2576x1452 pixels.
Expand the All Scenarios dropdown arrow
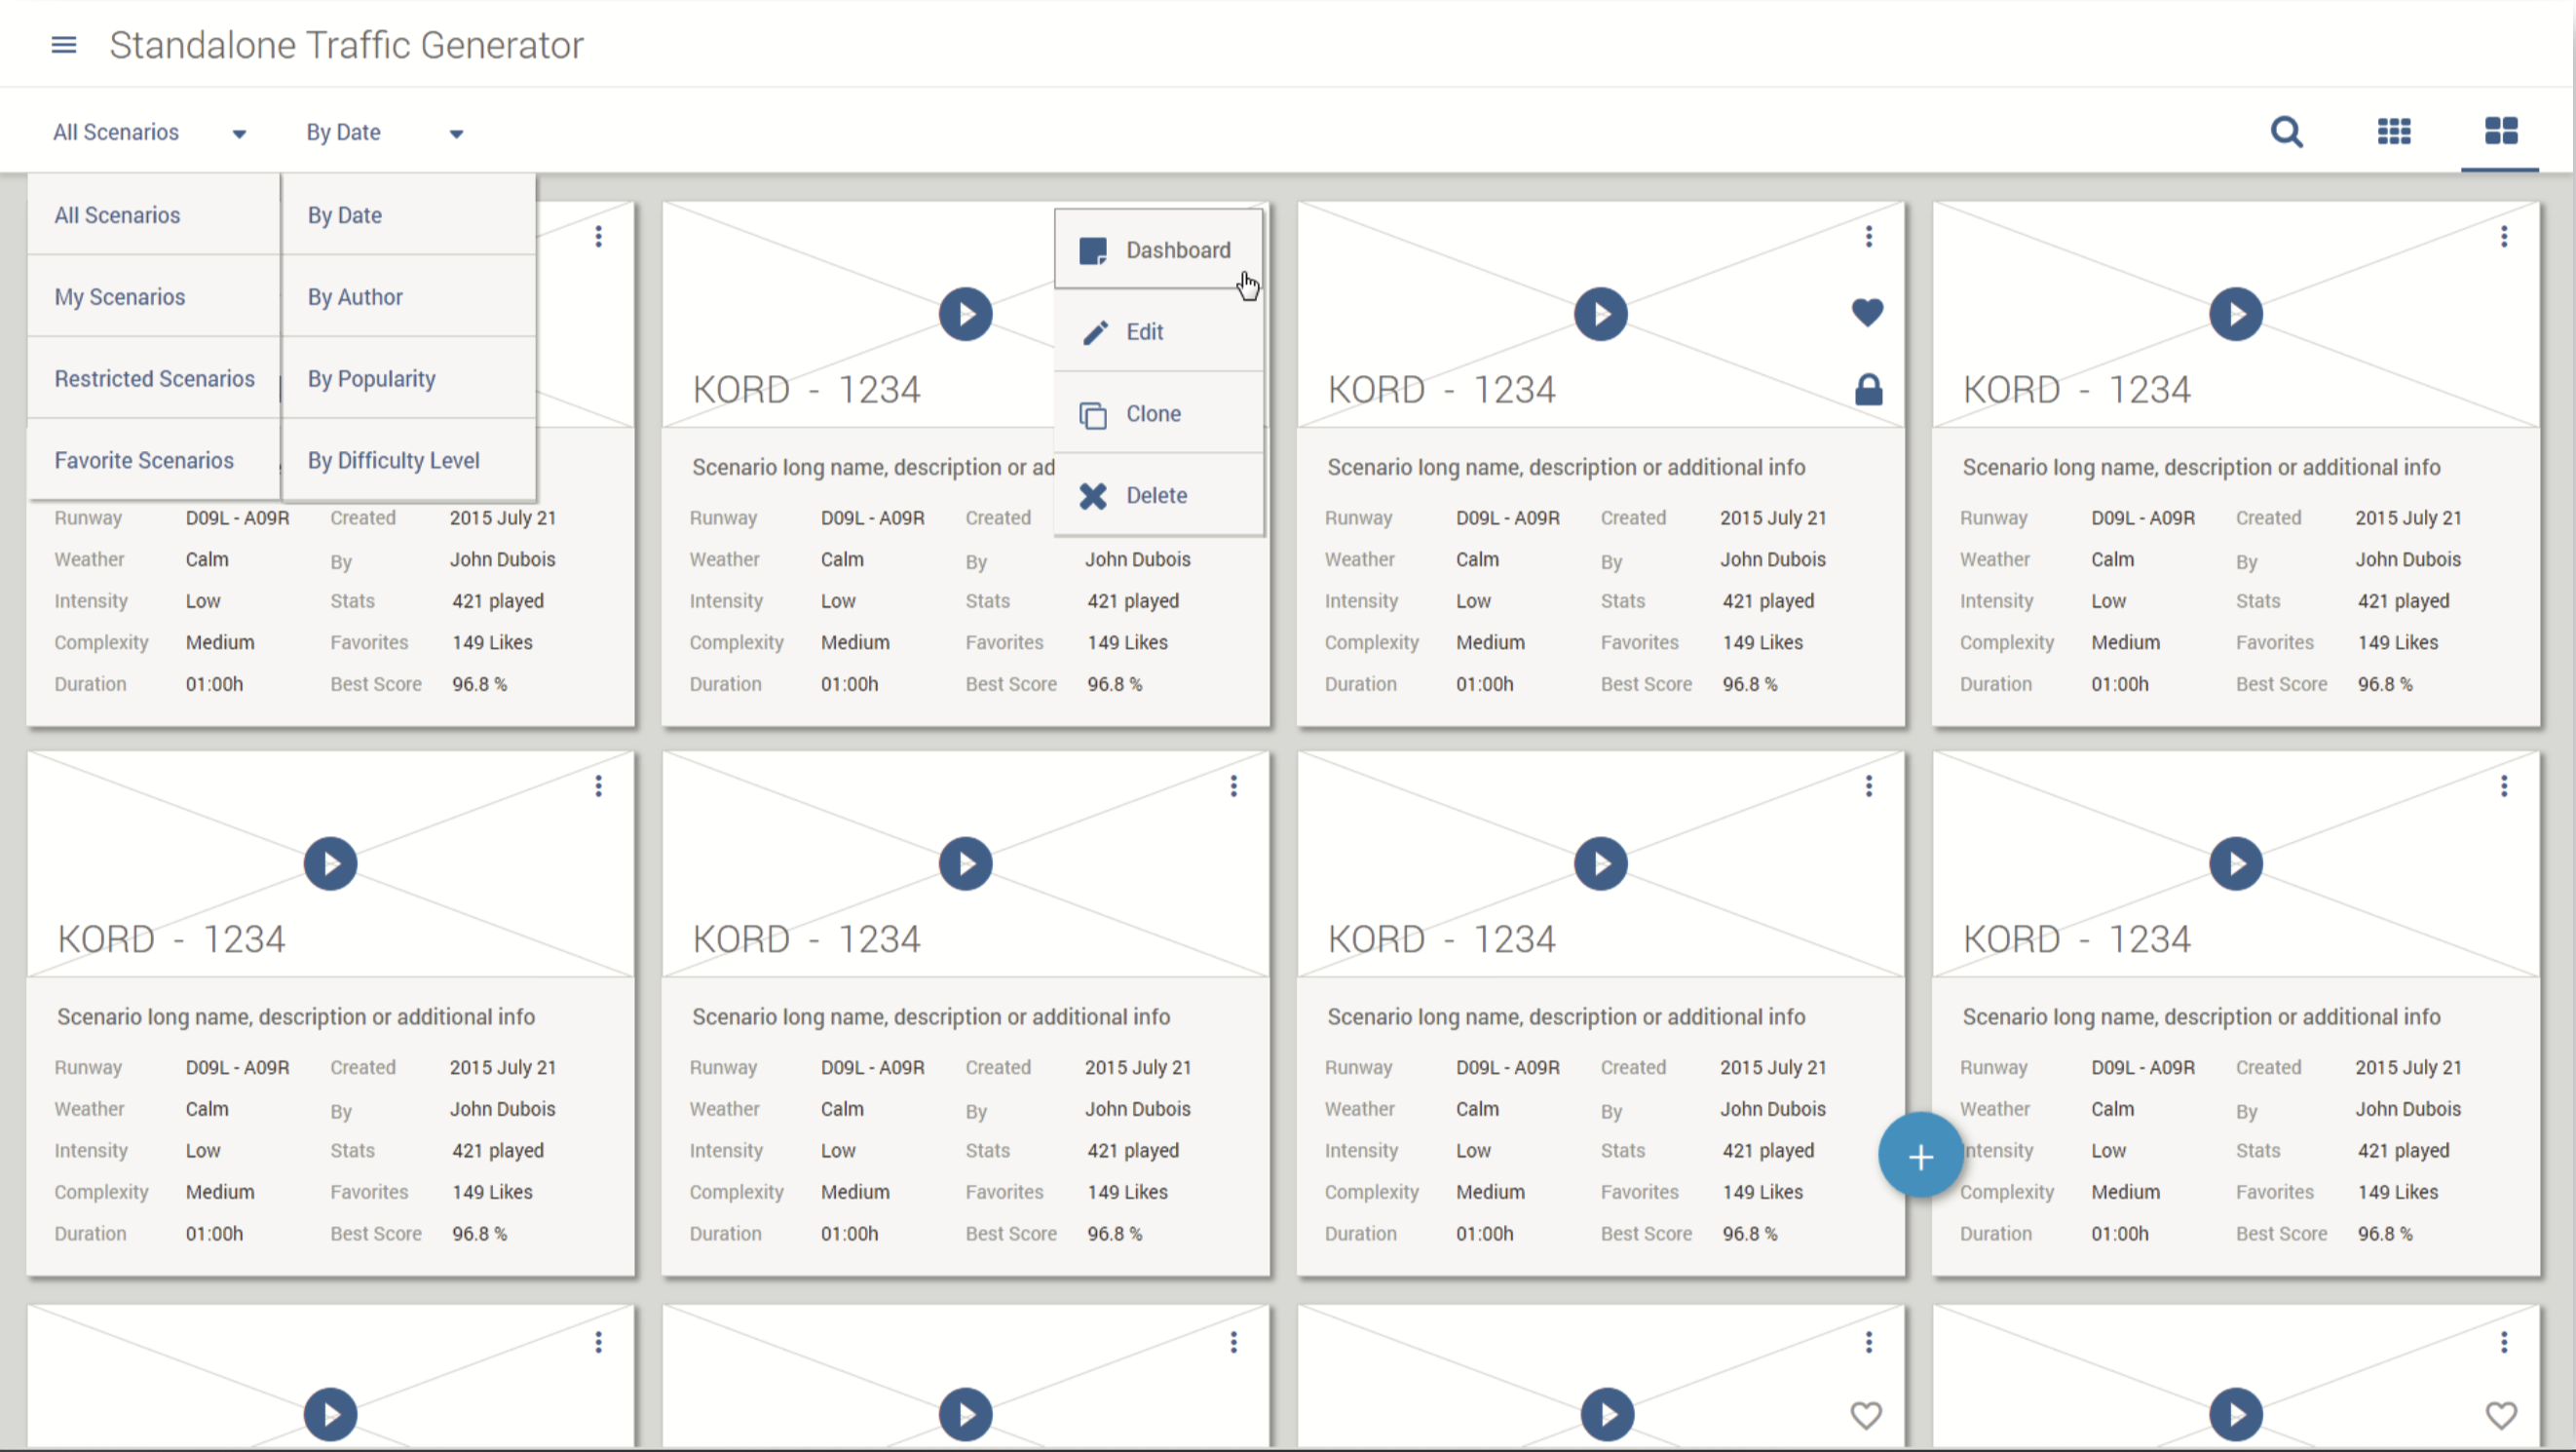(x=239, y=134)
